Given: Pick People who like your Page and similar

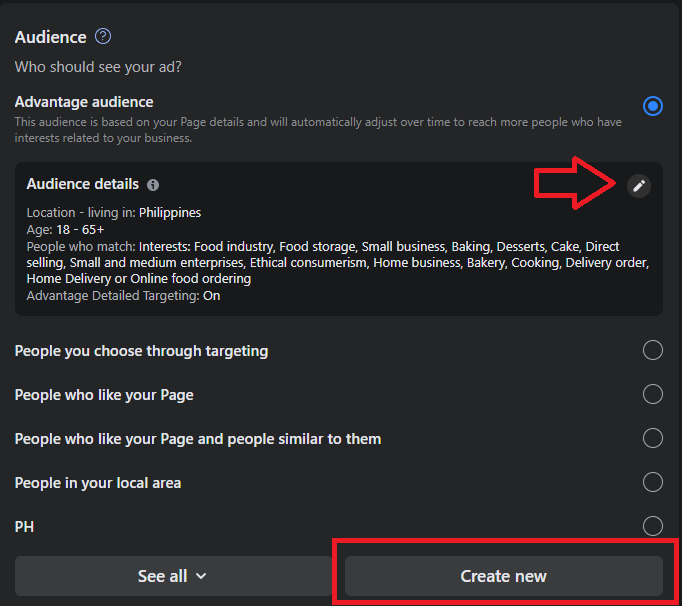Looking at the screenshot, I should pos(652,438).
